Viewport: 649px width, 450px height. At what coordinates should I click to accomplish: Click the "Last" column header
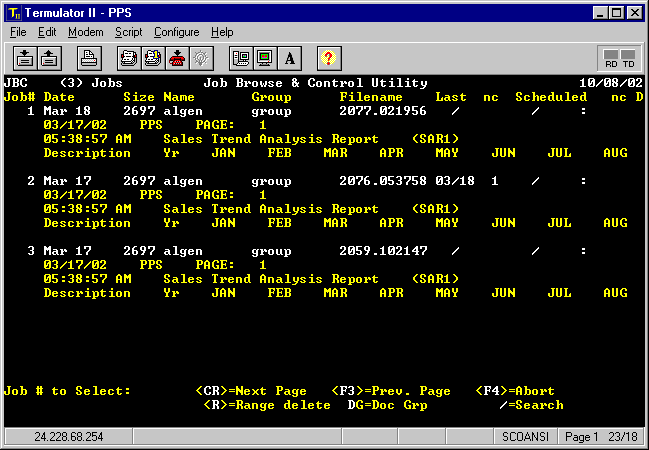click(451, 97)
